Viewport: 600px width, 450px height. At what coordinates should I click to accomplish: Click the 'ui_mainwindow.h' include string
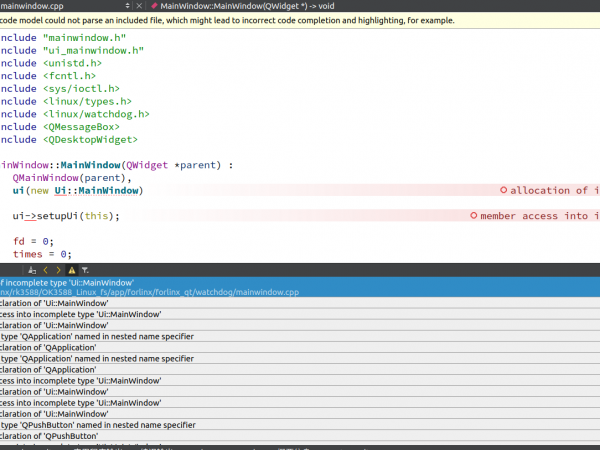tap(95, 49)
